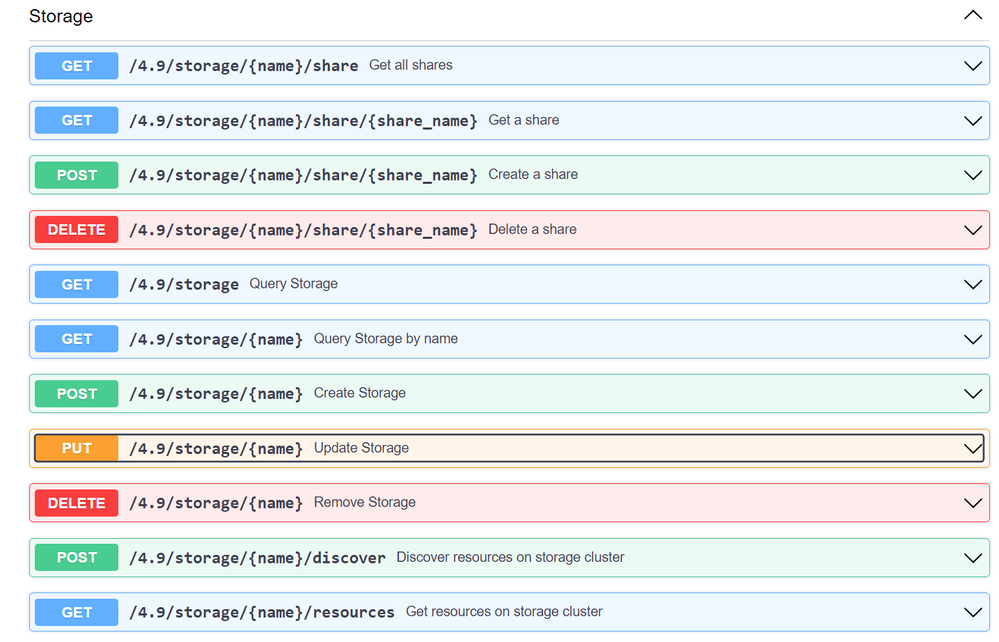The width and height of the screenshot is (999, 642).
Task: Expand the Delete a share row arrow
Action: tap(972, 230)
